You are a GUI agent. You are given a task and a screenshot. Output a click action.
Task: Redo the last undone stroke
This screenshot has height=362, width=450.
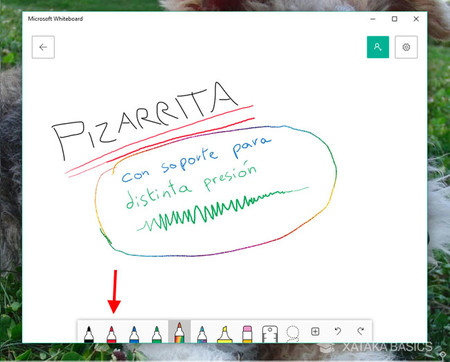[x=360, y=331]
